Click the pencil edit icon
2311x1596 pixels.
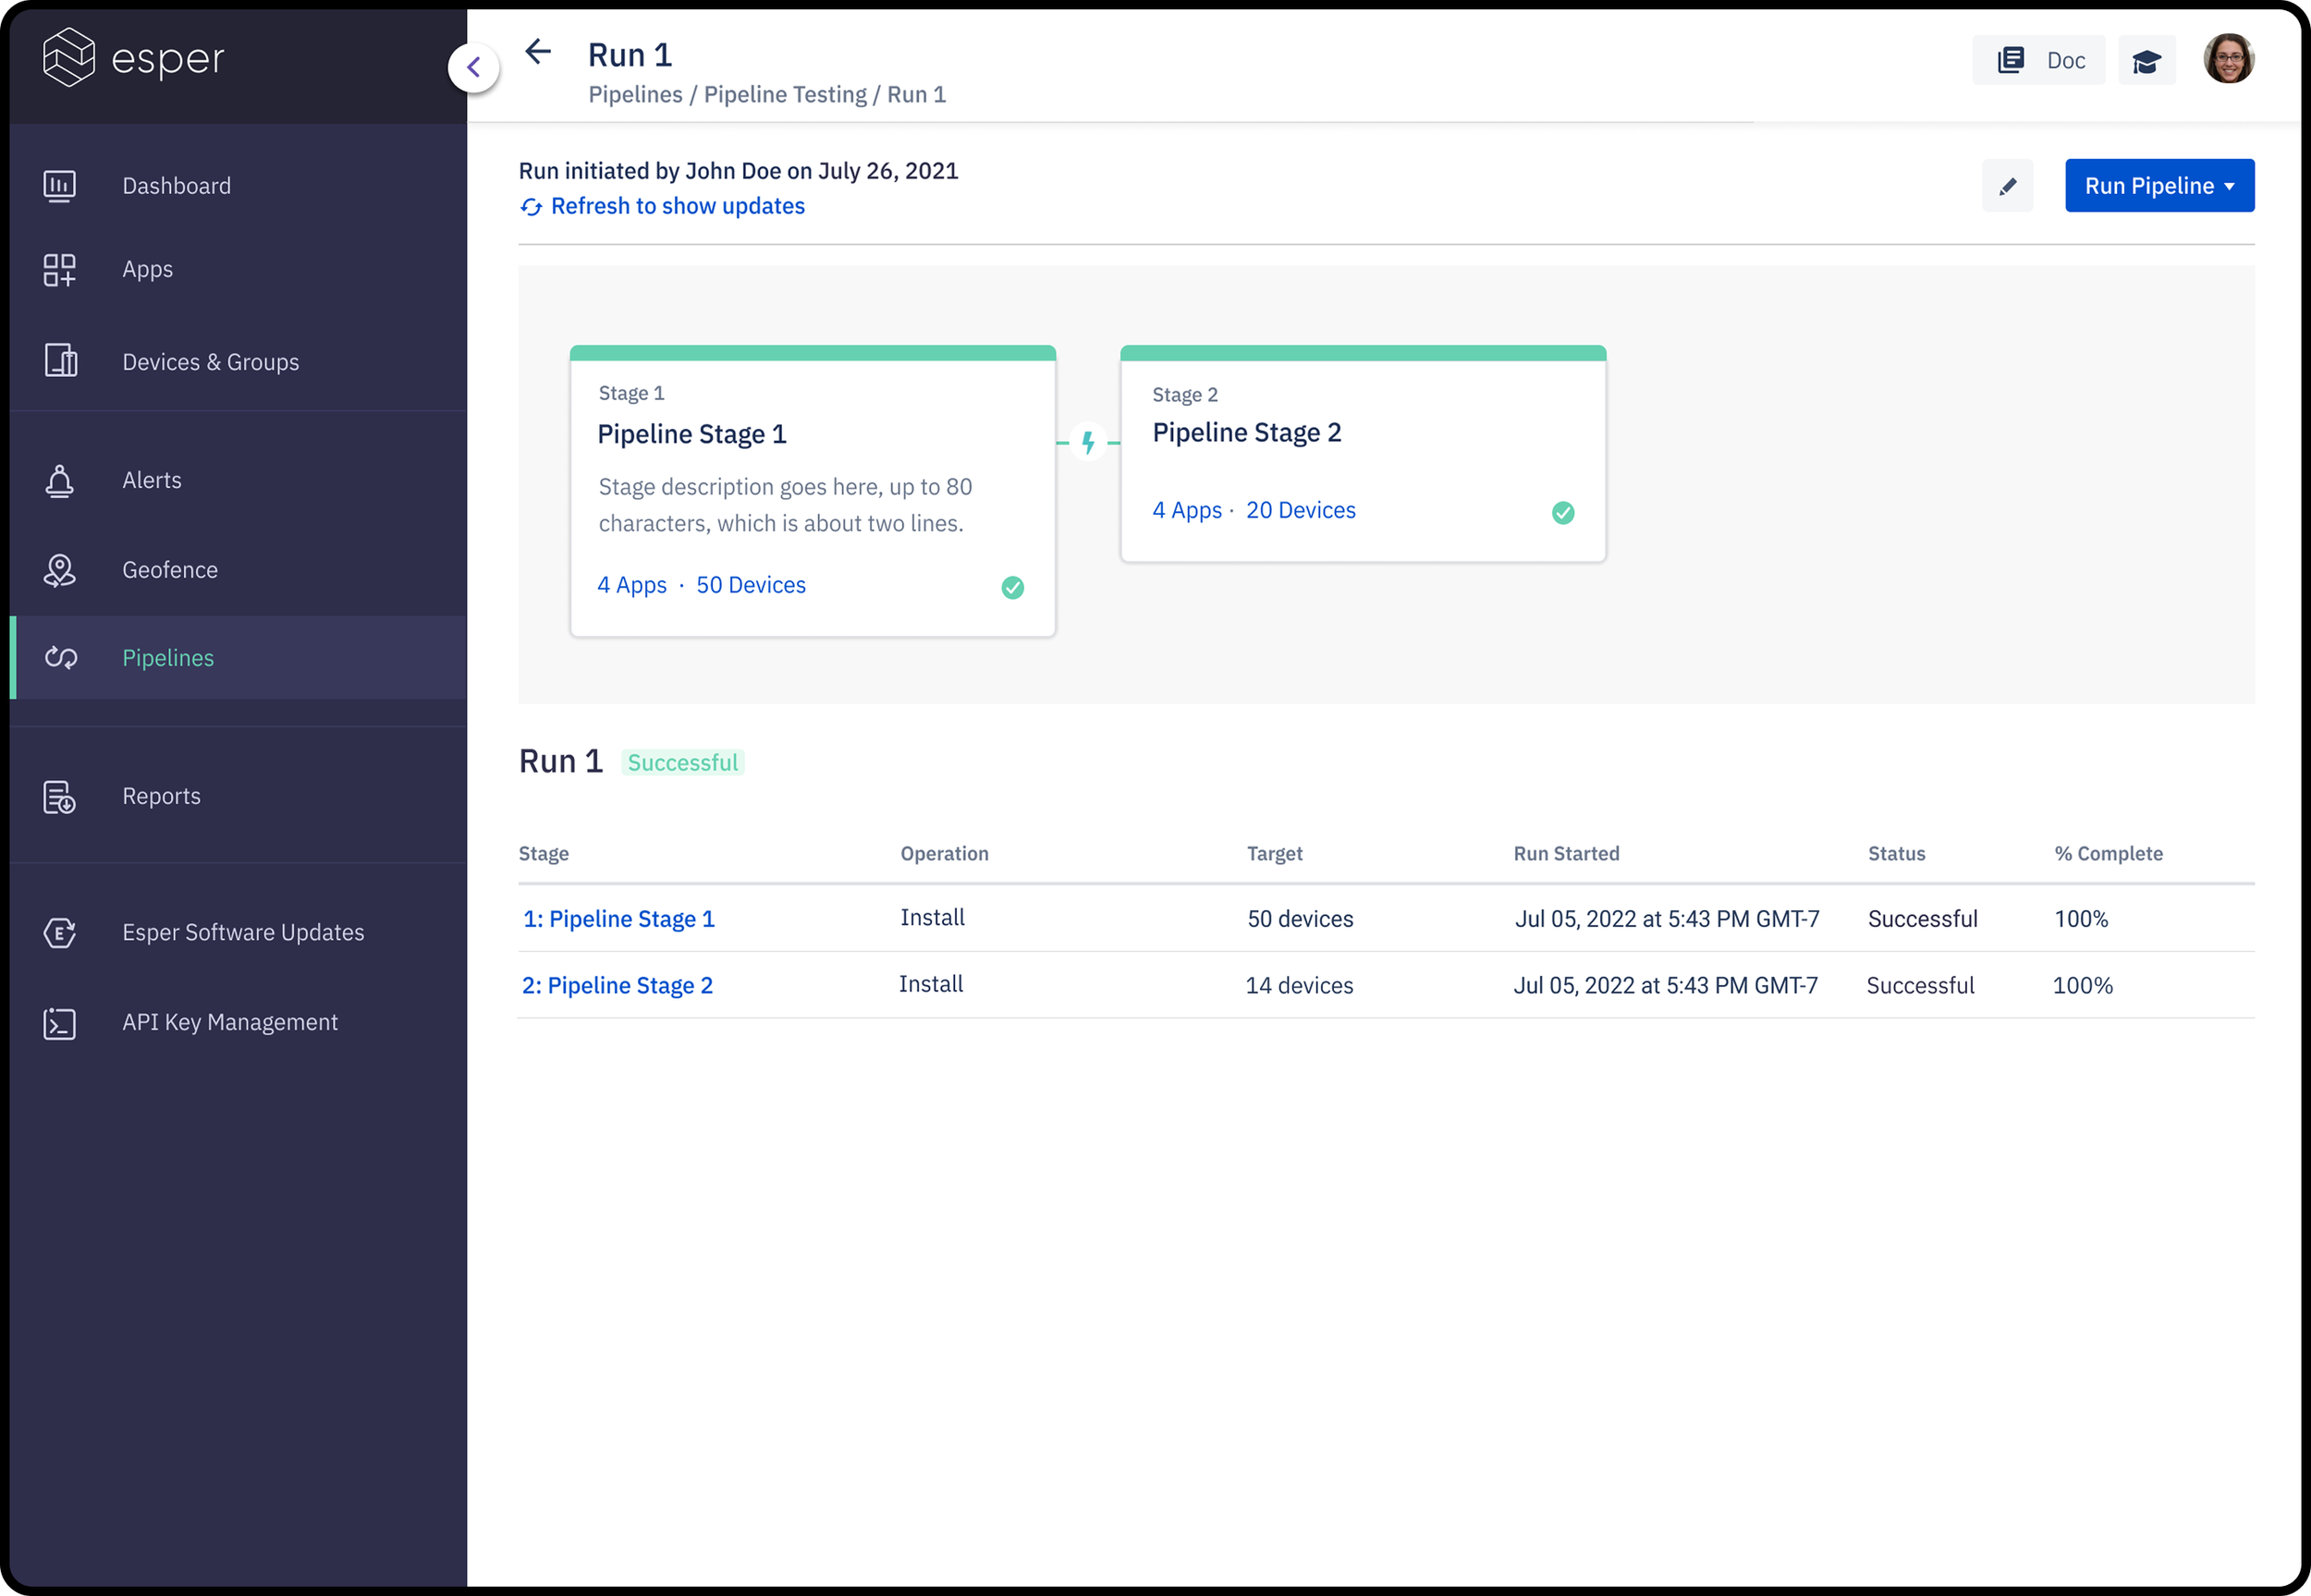point(2007,186)
